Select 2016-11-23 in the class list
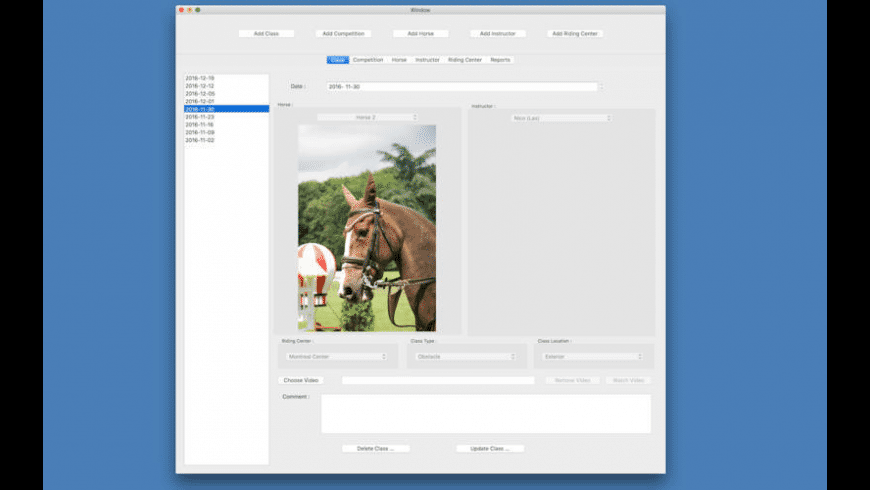870x490 pixels. [x=226, y=117]
